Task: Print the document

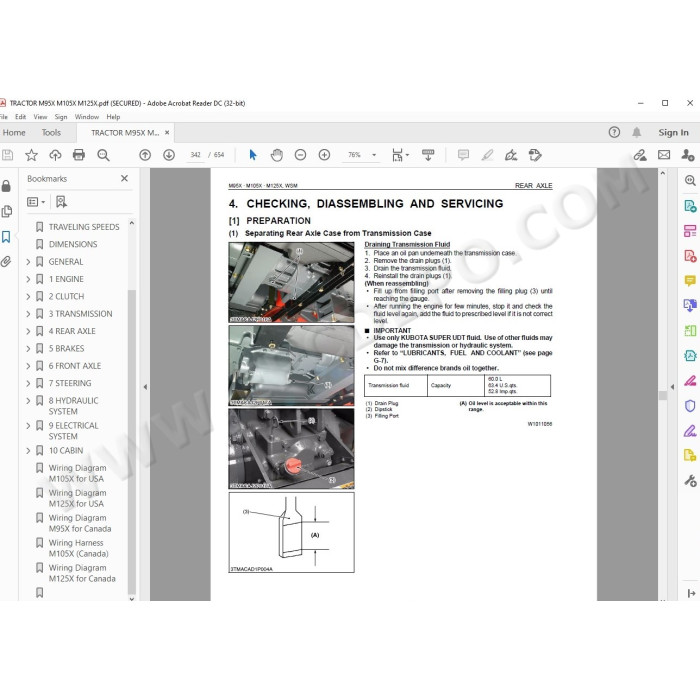Action: 79,155
